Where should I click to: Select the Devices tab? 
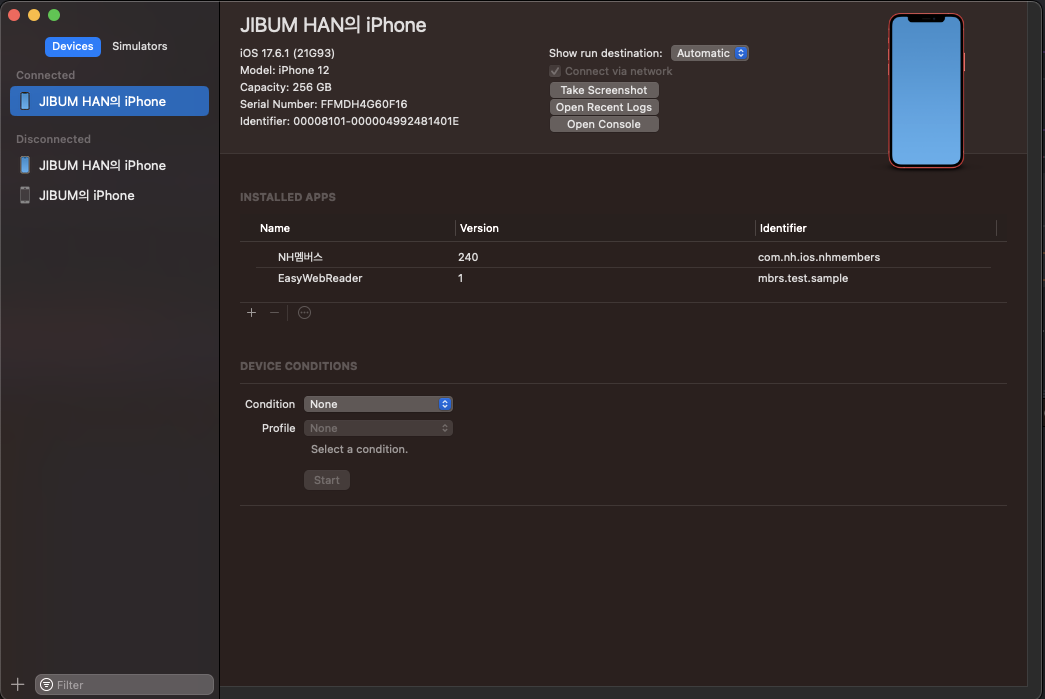click(x=73, y=46)
